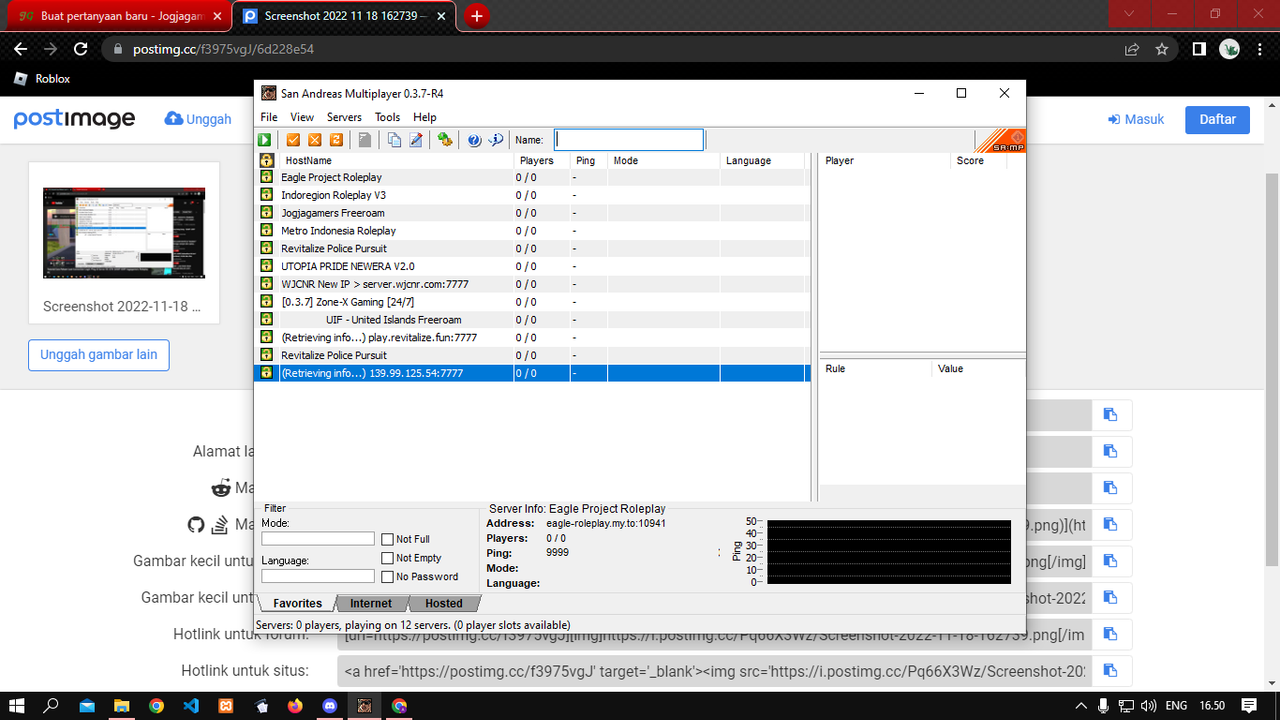Screen dimensions: 1280x720
Task: Click the Chrome back arrow
Action: [x=20, y=49]
